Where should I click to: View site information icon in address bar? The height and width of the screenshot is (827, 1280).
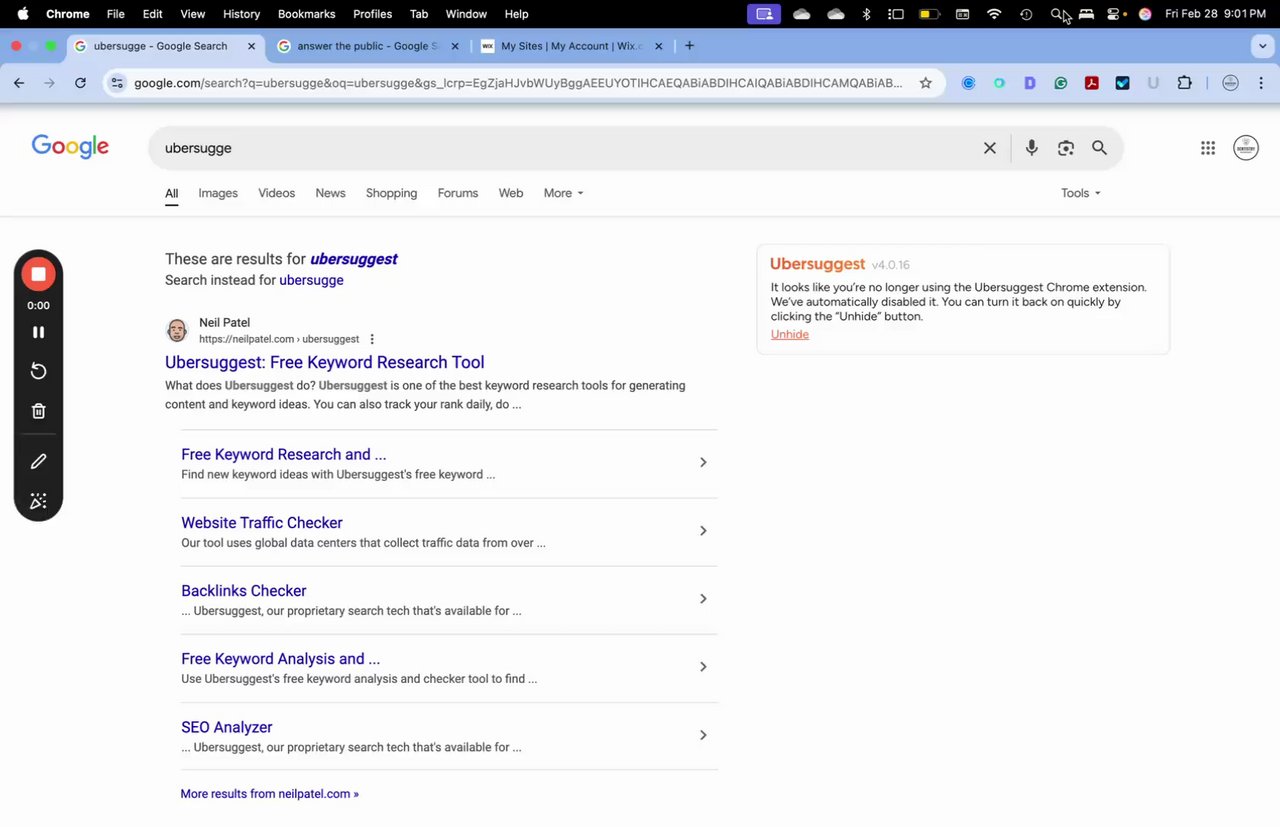[117, 83]
